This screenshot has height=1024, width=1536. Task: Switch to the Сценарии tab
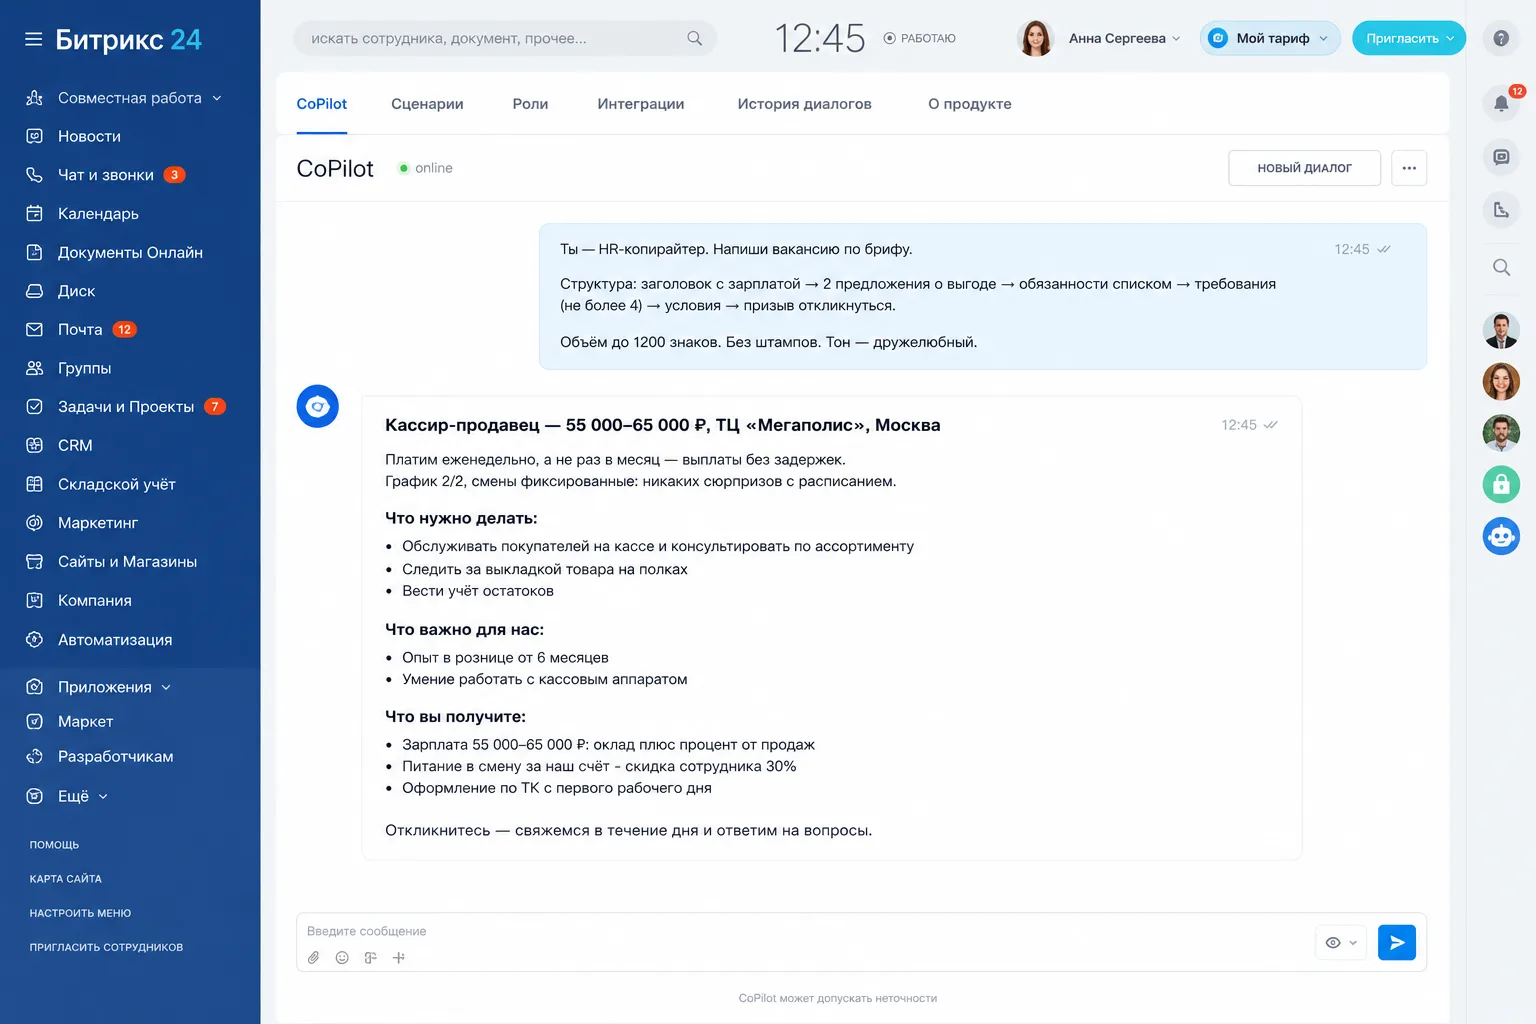coord(427,104)
